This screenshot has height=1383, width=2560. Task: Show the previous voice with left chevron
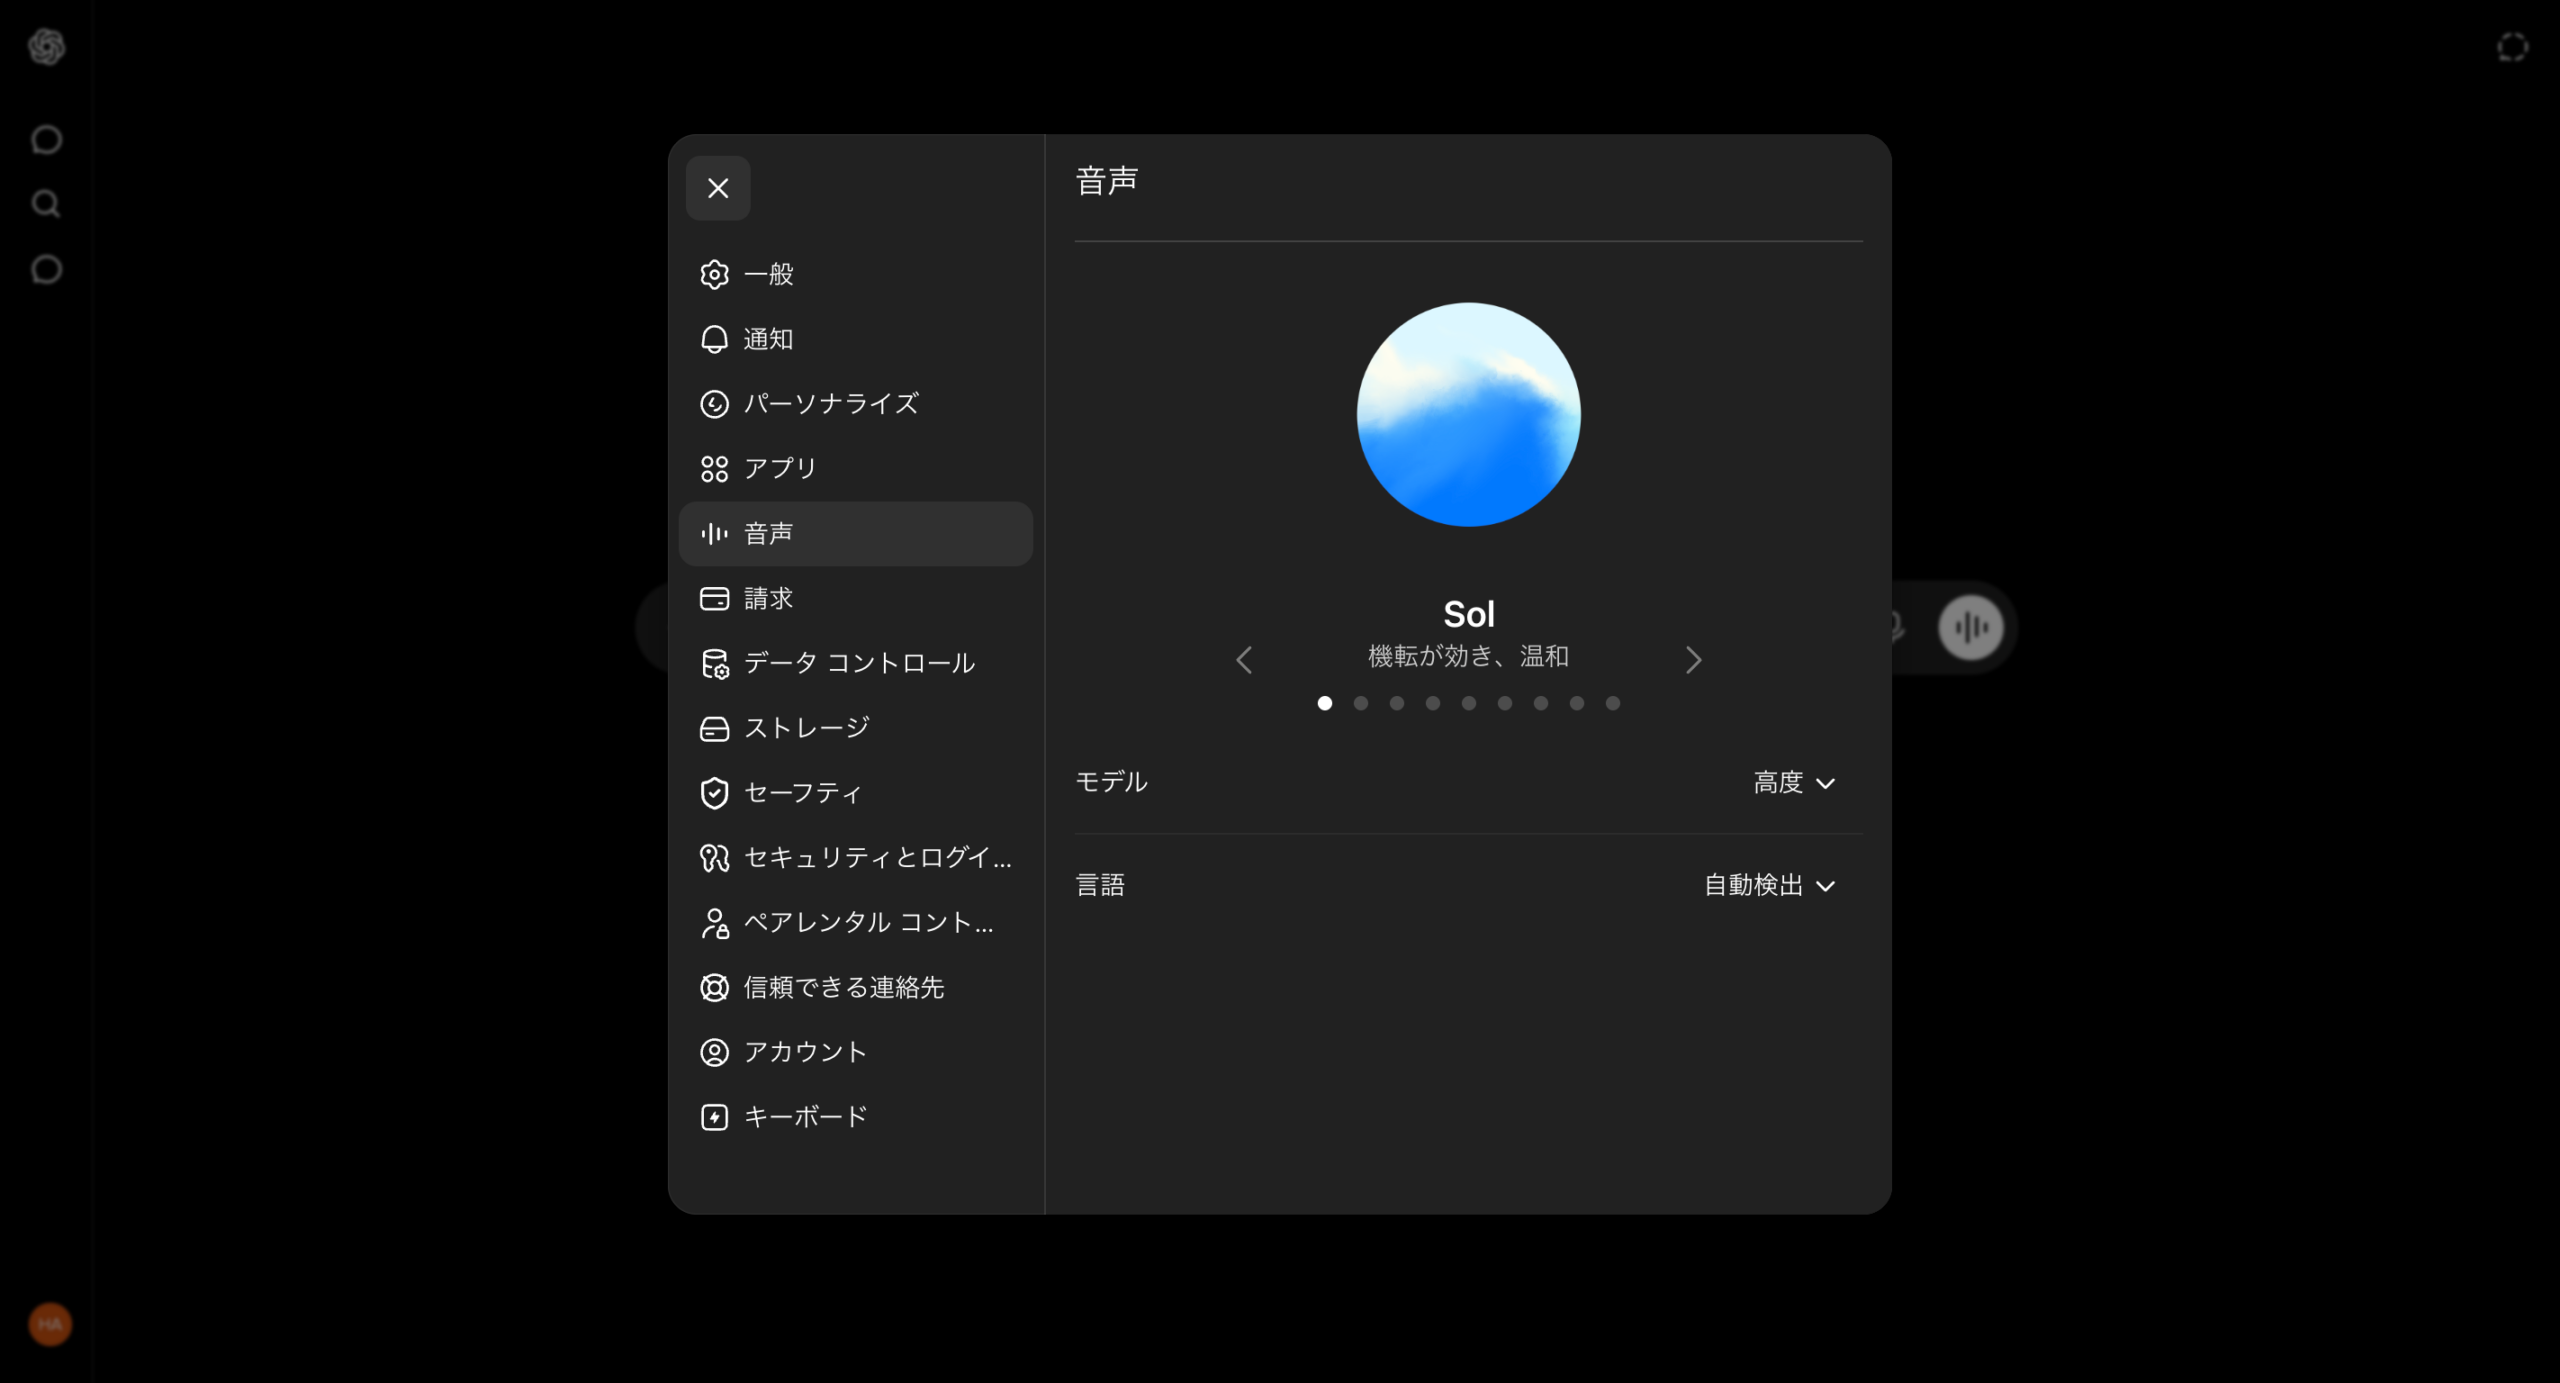tap(1244, 660)
